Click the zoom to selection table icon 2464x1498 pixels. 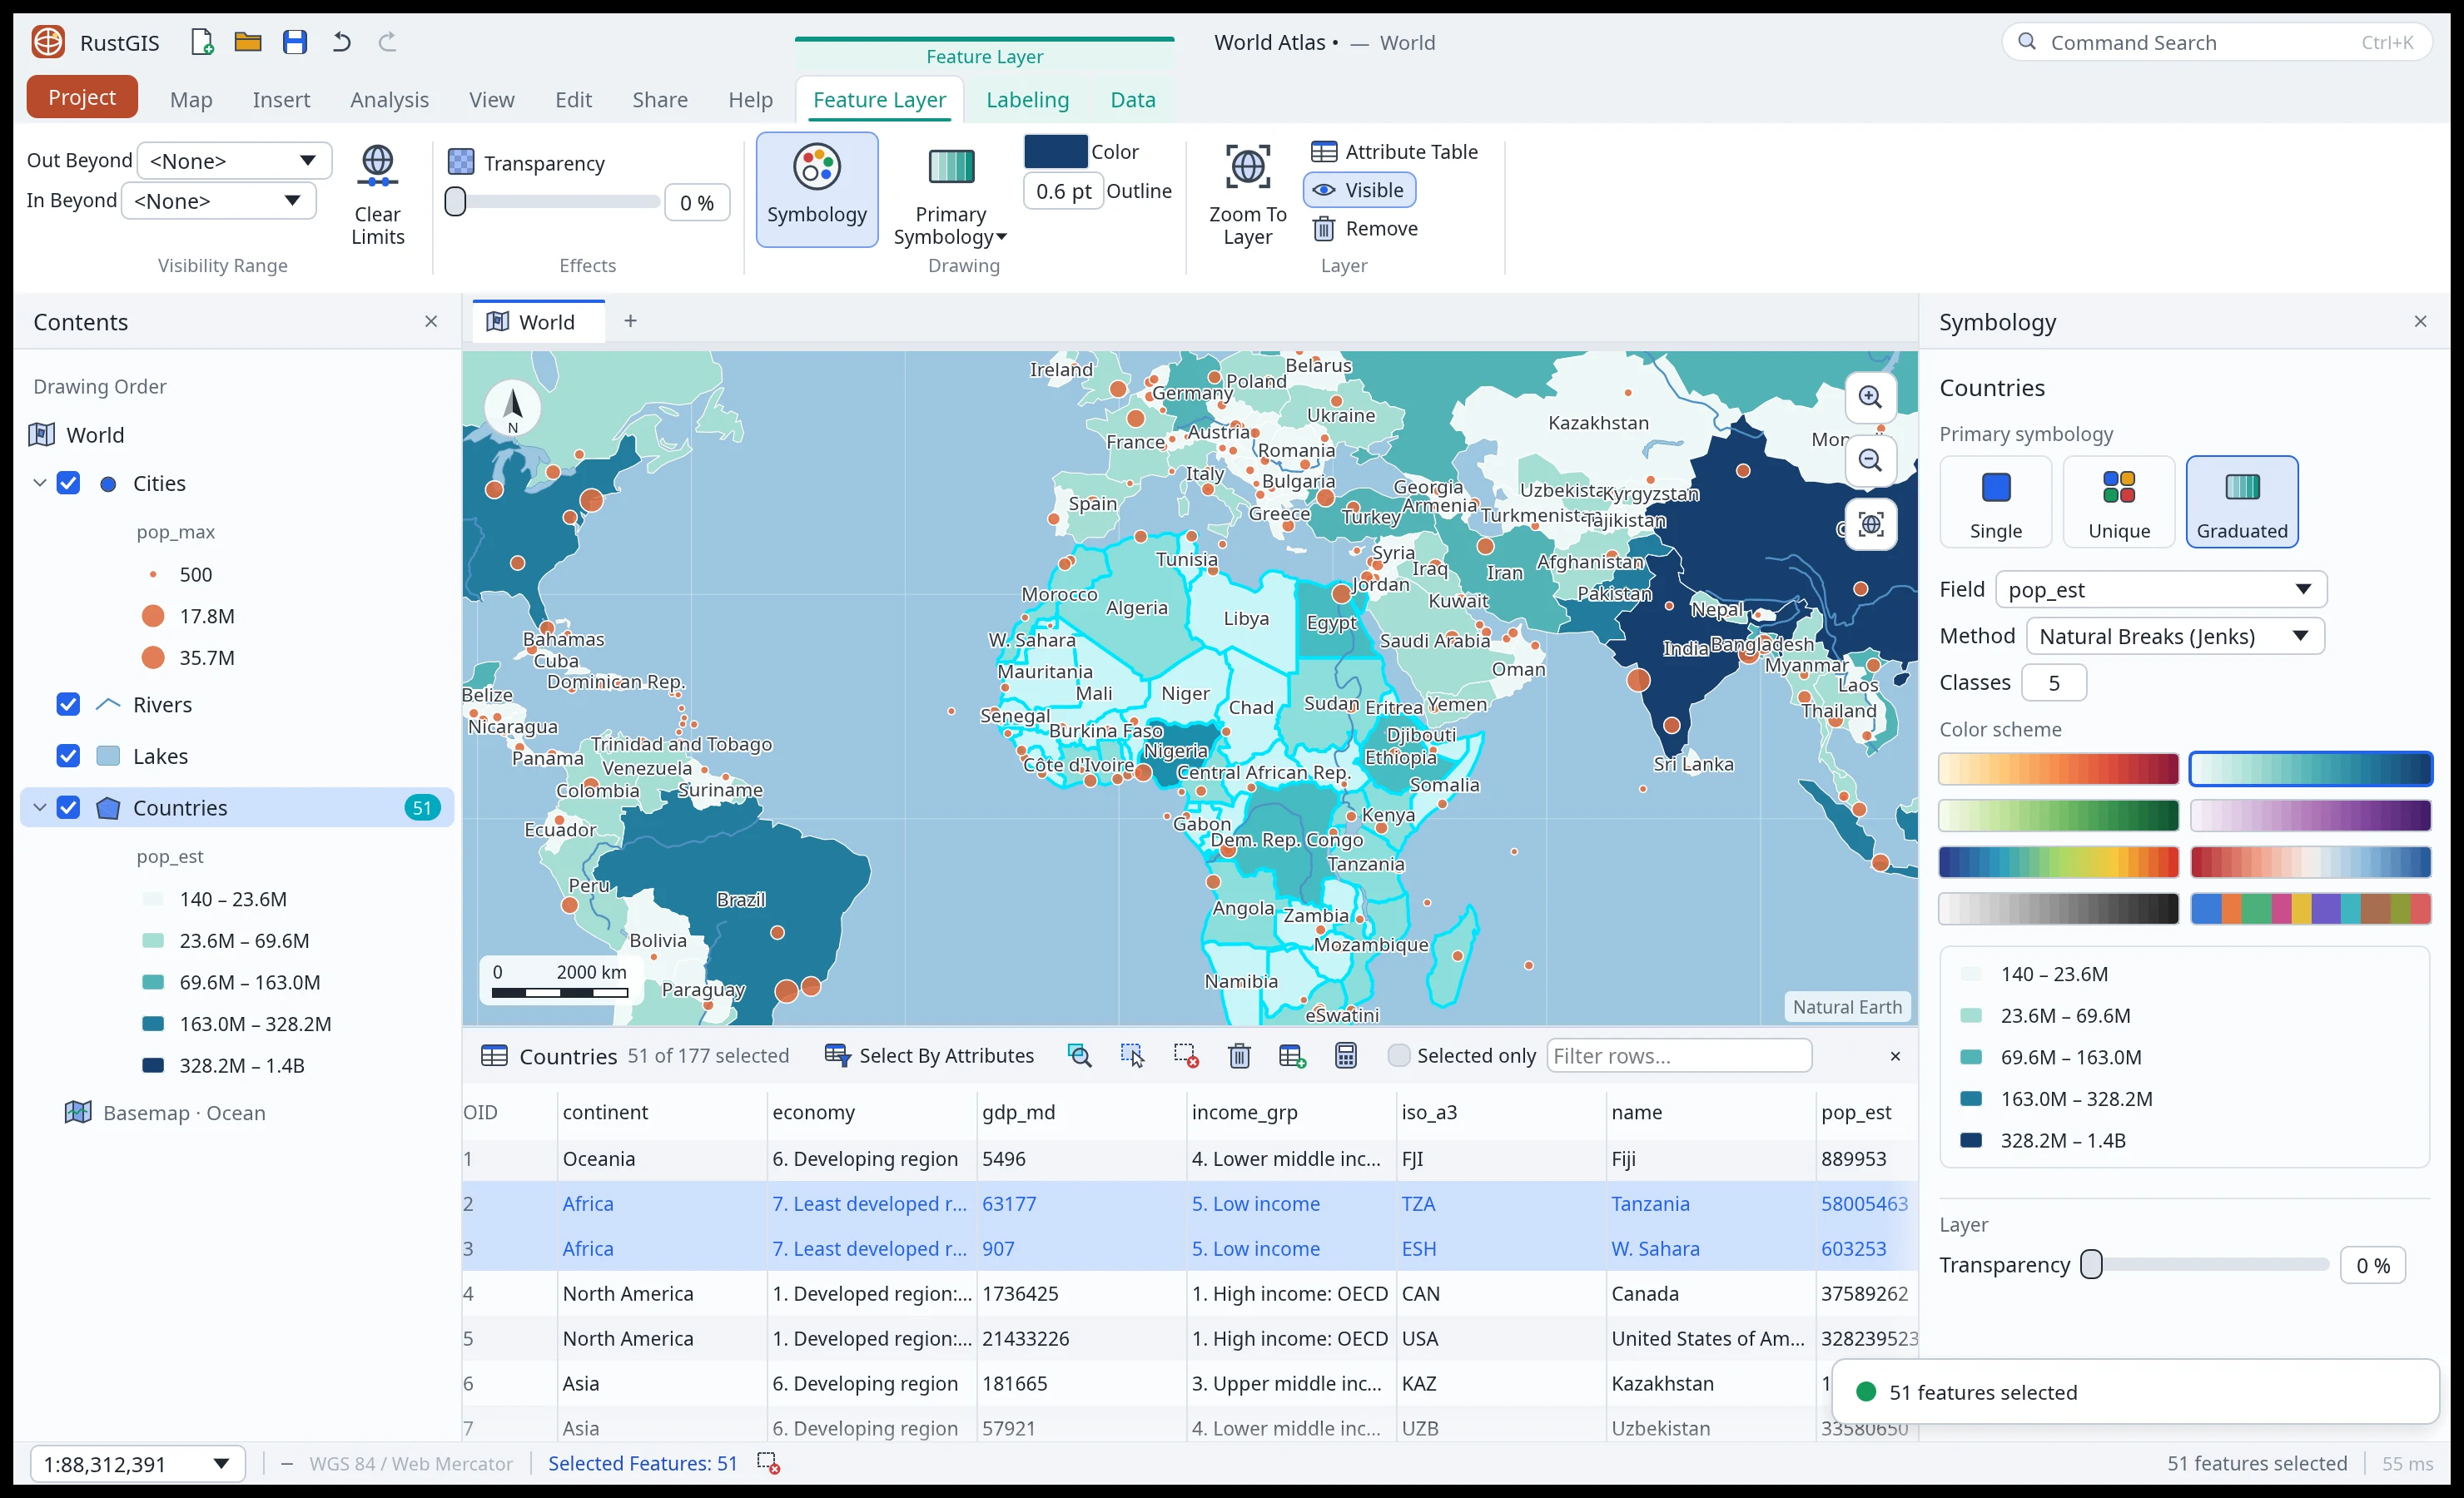click(1079, 1056)
